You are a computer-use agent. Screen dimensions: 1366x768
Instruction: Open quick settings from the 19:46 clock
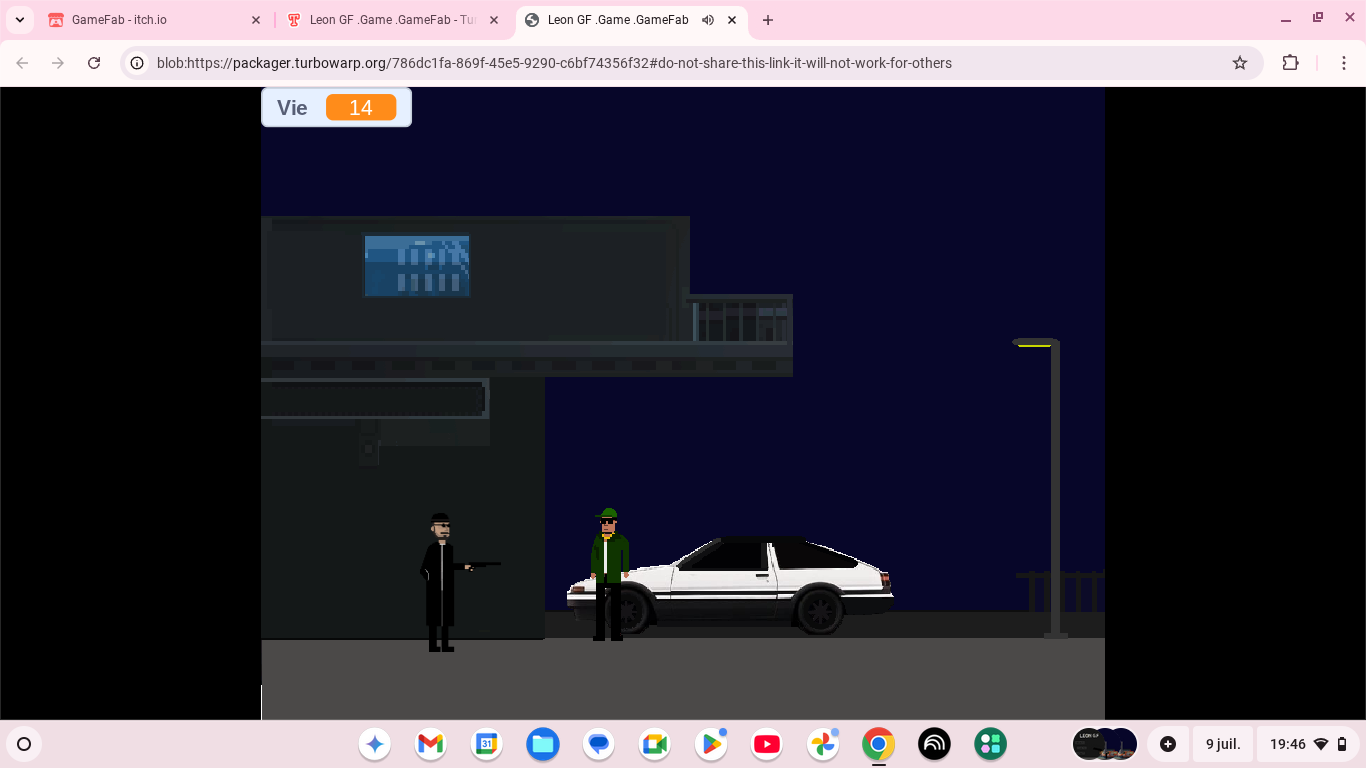tap(1288, 744)
